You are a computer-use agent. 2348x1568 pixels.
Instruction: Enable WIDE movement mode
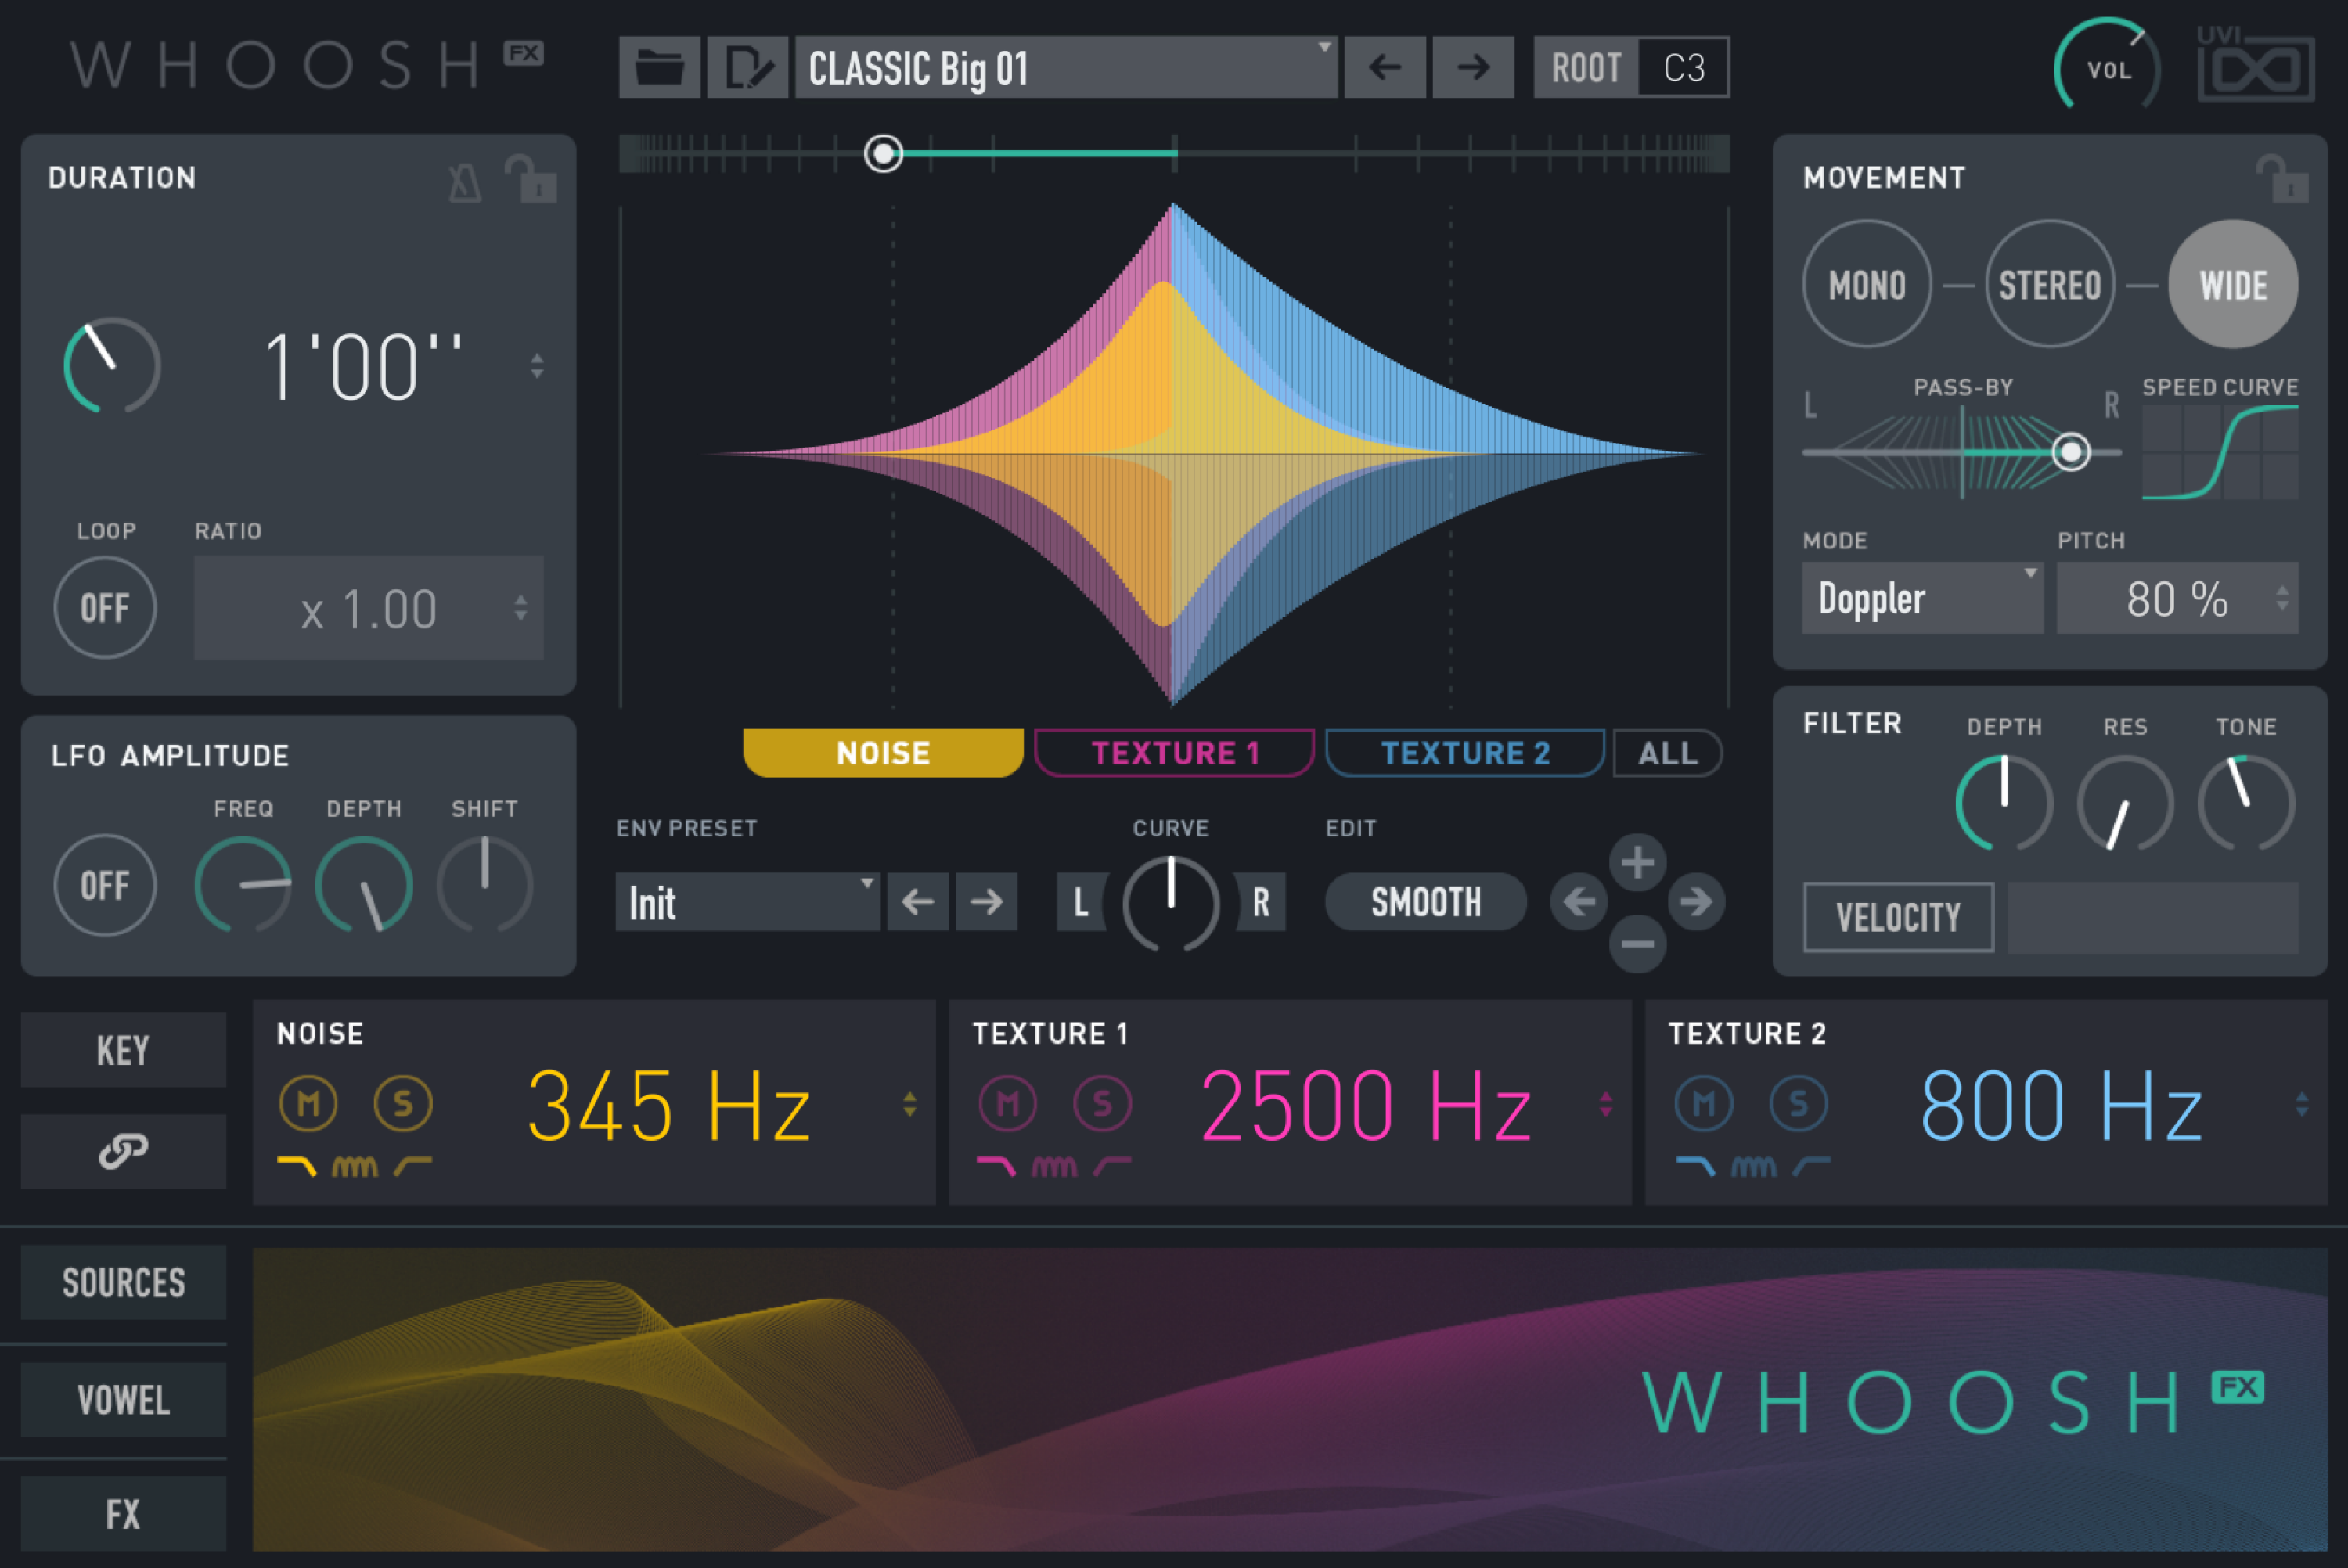pos(2232,283)
